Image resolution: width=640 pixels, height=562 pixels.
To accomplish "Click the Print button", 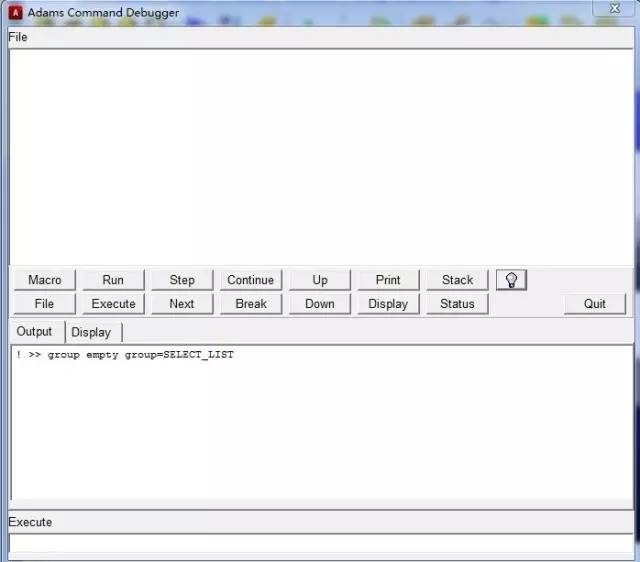I will point(388,280).
